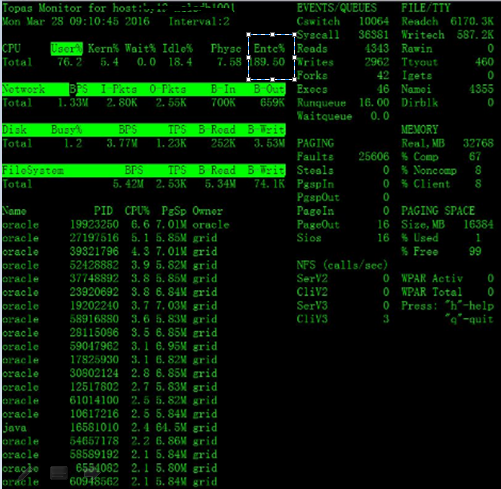501x489 pixels.
Task: Click the "q"-quit hint text
Action: coord(469,319)
